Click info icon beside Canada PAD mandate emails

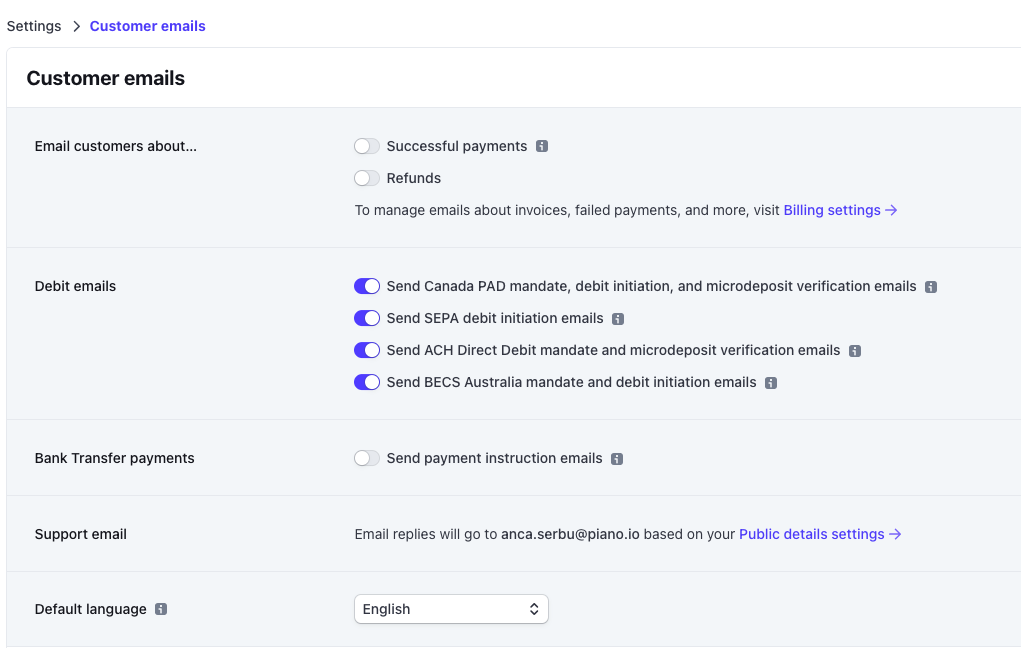click(x=931, y=287)
